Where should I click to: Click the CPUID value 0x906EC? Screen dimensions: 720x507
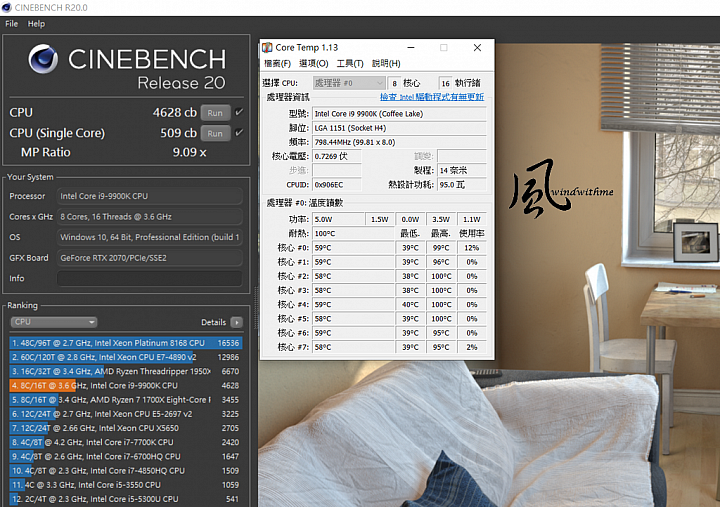[x=337, y=185]
